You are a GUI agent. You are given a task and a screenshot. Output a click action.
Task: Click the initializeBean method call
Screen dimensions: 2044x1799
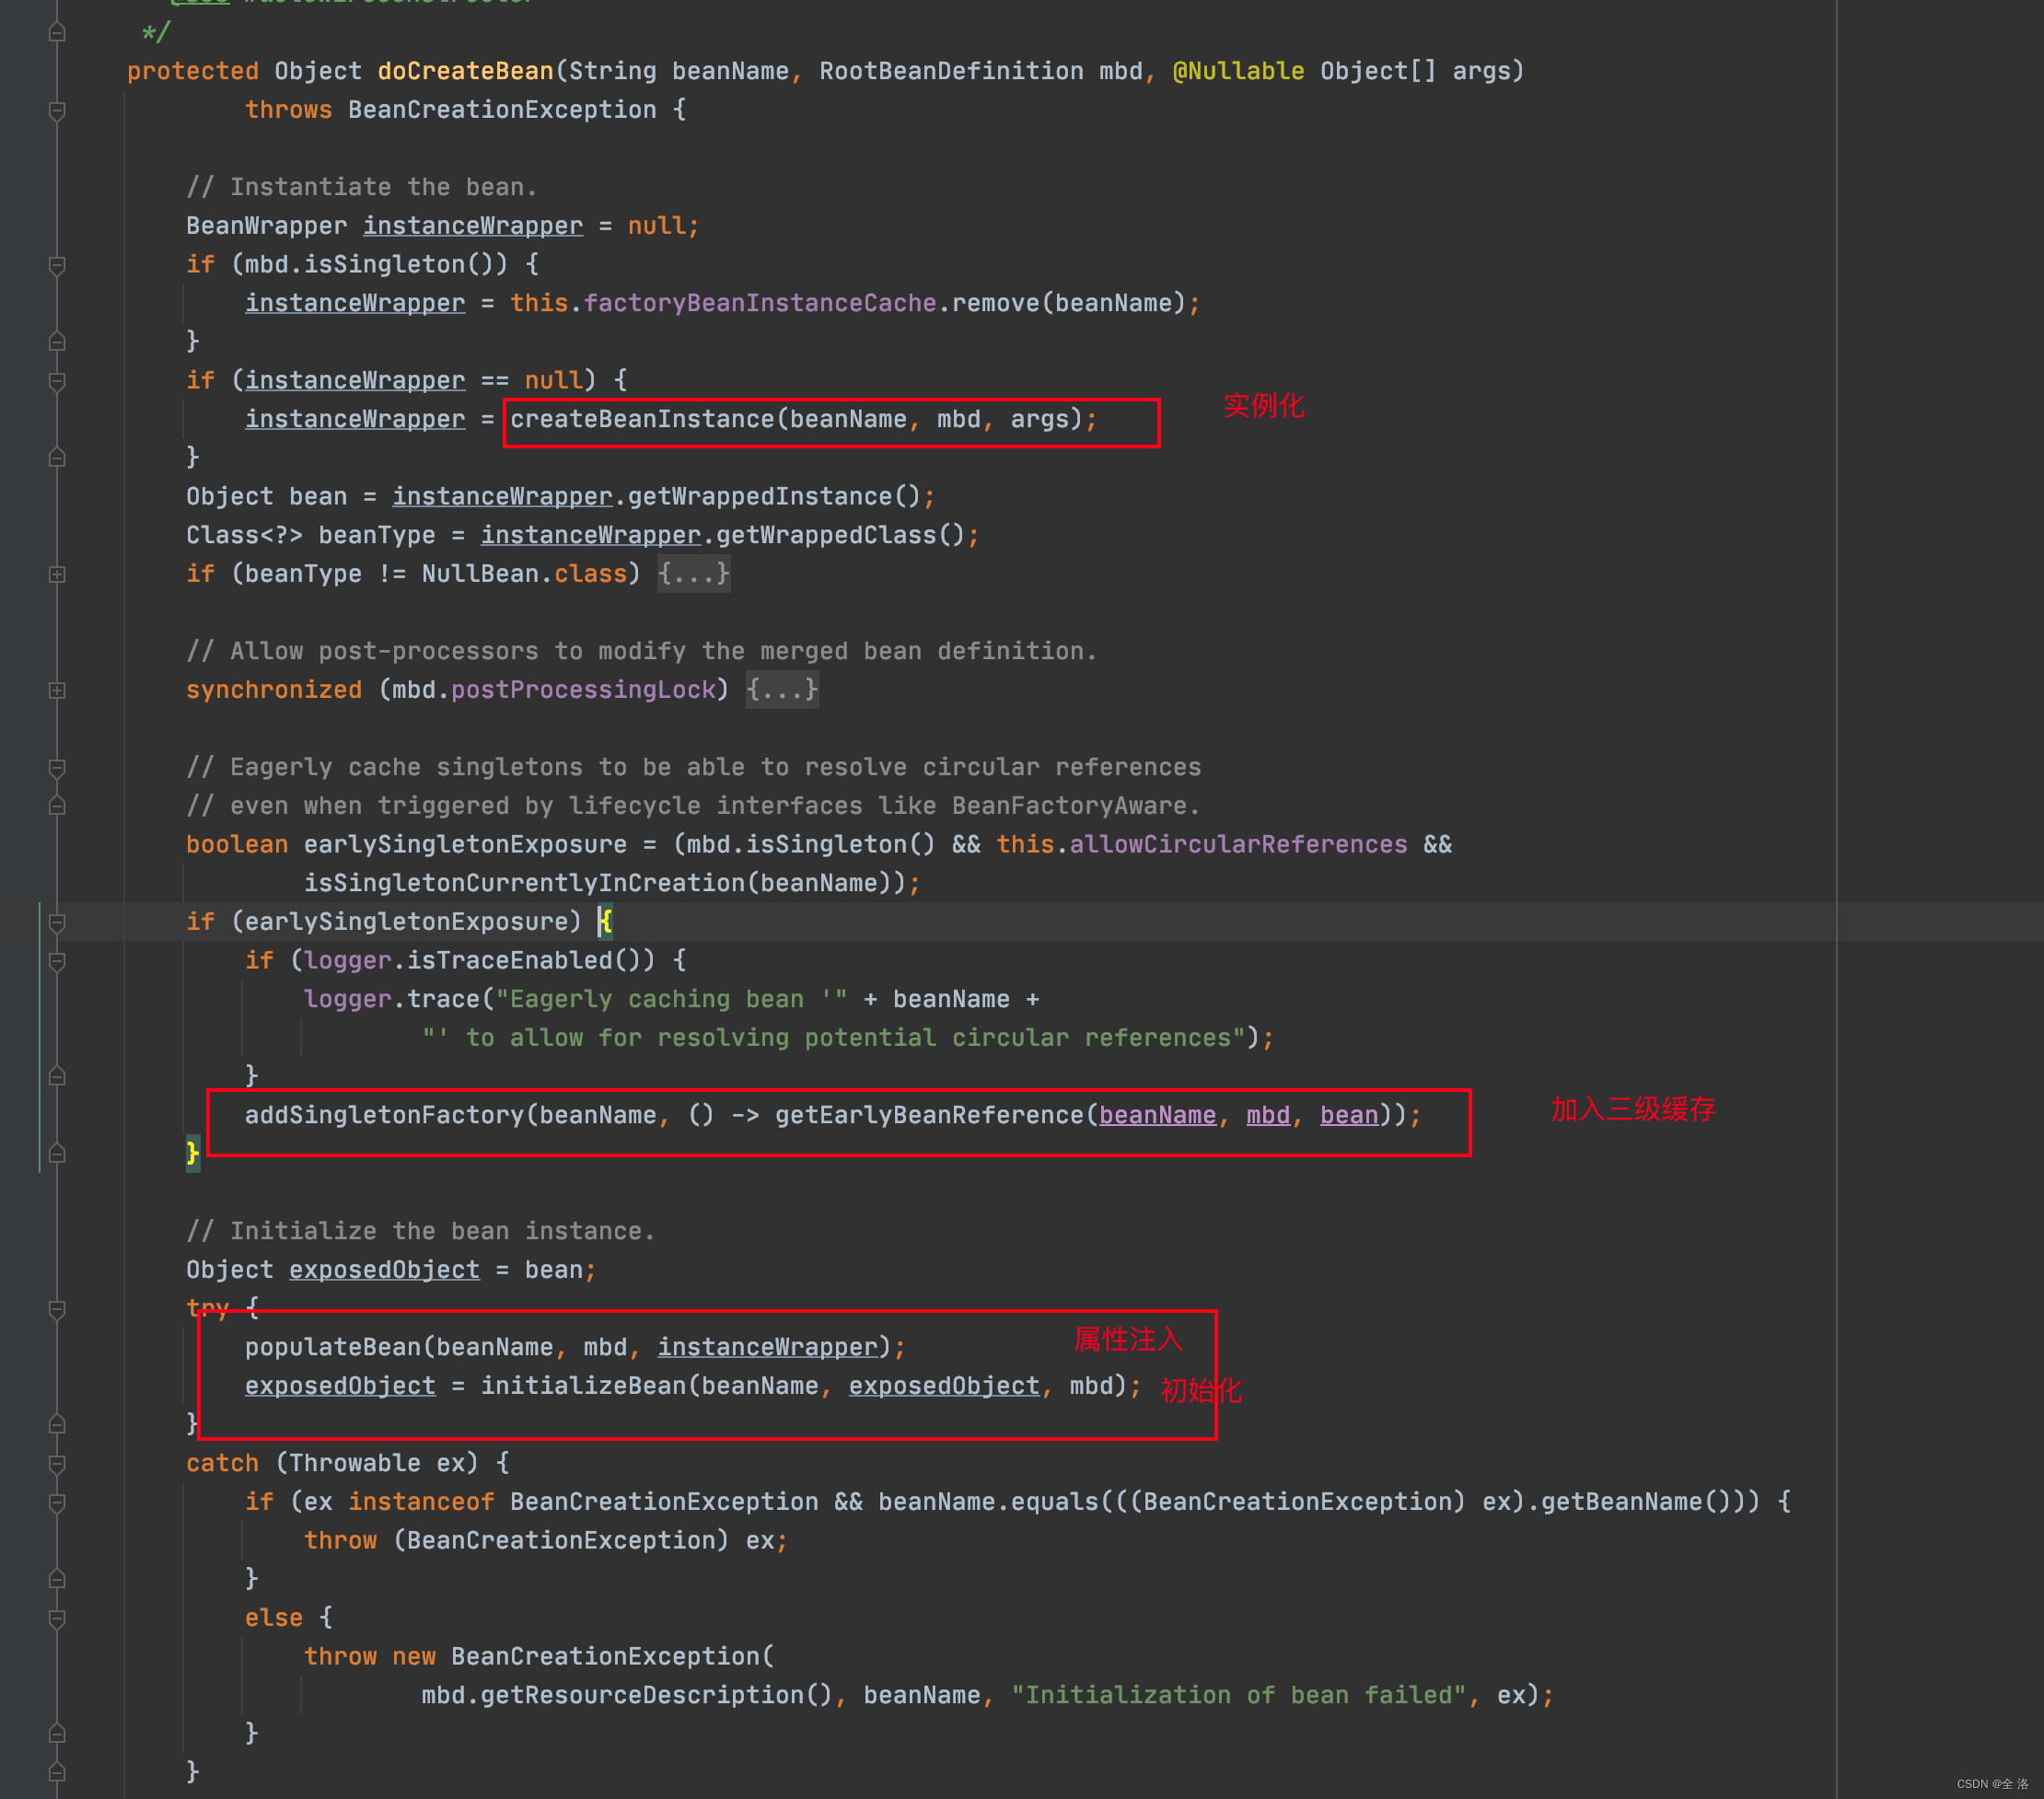pos(583,1386)
